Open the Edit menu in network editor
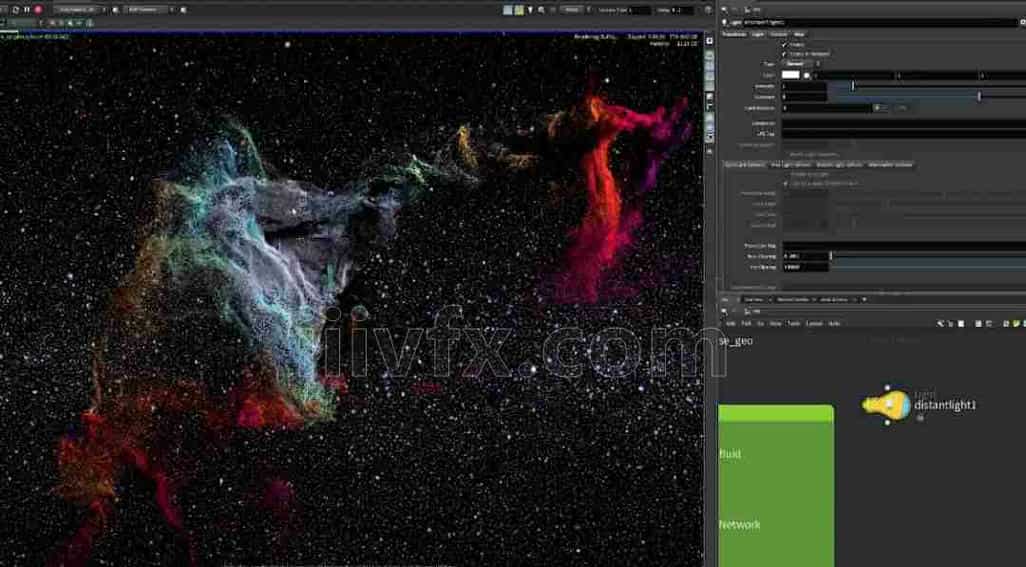1026x567 pixels. click(x=746, y=324)
